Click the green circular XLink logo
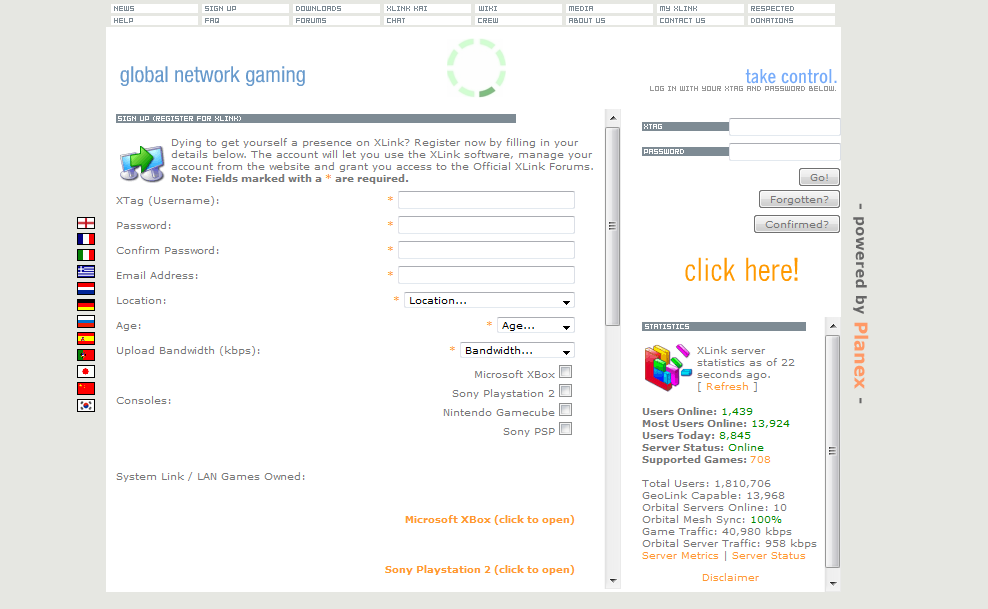The width and height of the screenshot is (988, 609). pos(476,68)
